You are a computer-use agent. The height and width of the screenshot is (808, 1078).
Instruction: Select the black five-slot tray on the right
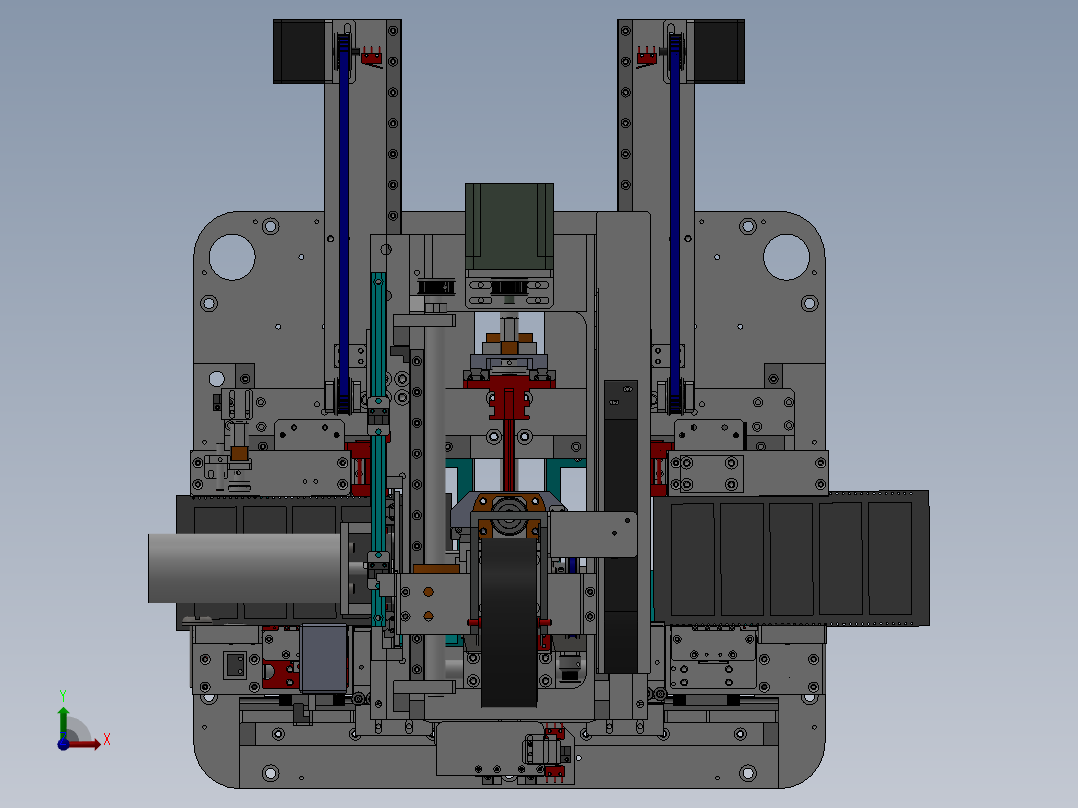coord(791,558)
